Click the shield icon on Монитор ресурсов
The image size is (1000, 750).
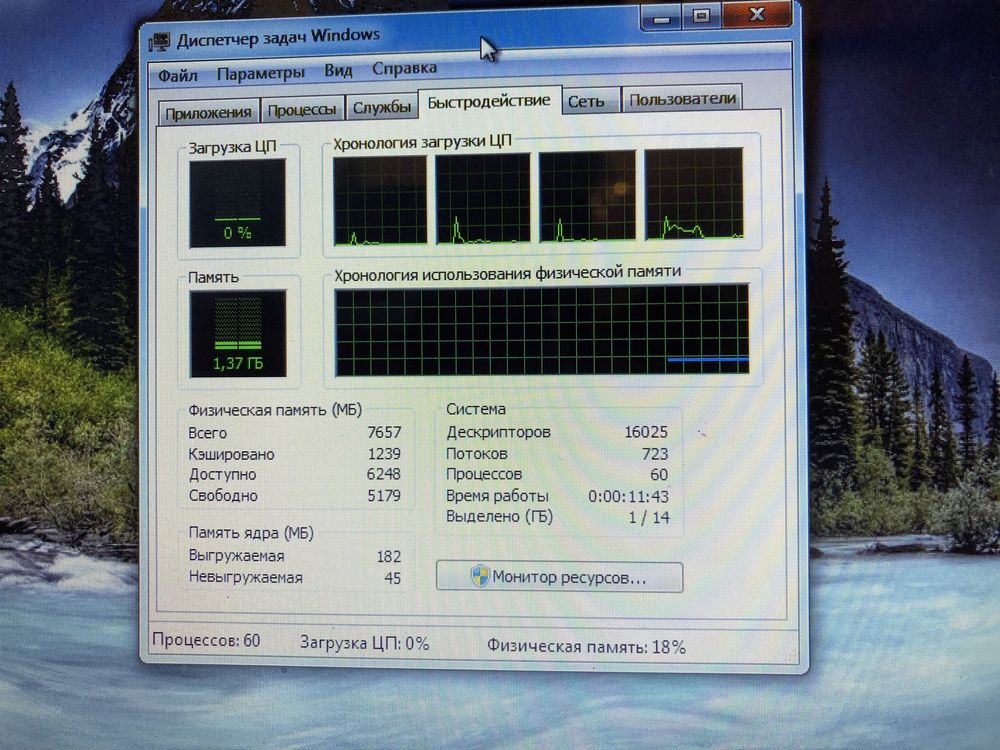point(480,577)
